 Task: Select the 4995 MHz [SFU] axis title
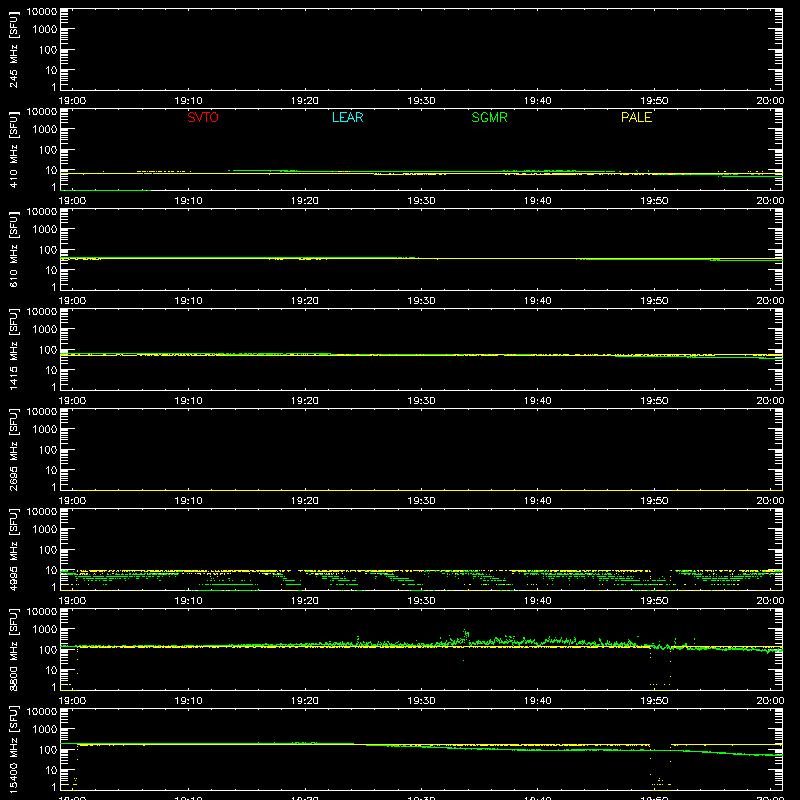tap(14, 549)
